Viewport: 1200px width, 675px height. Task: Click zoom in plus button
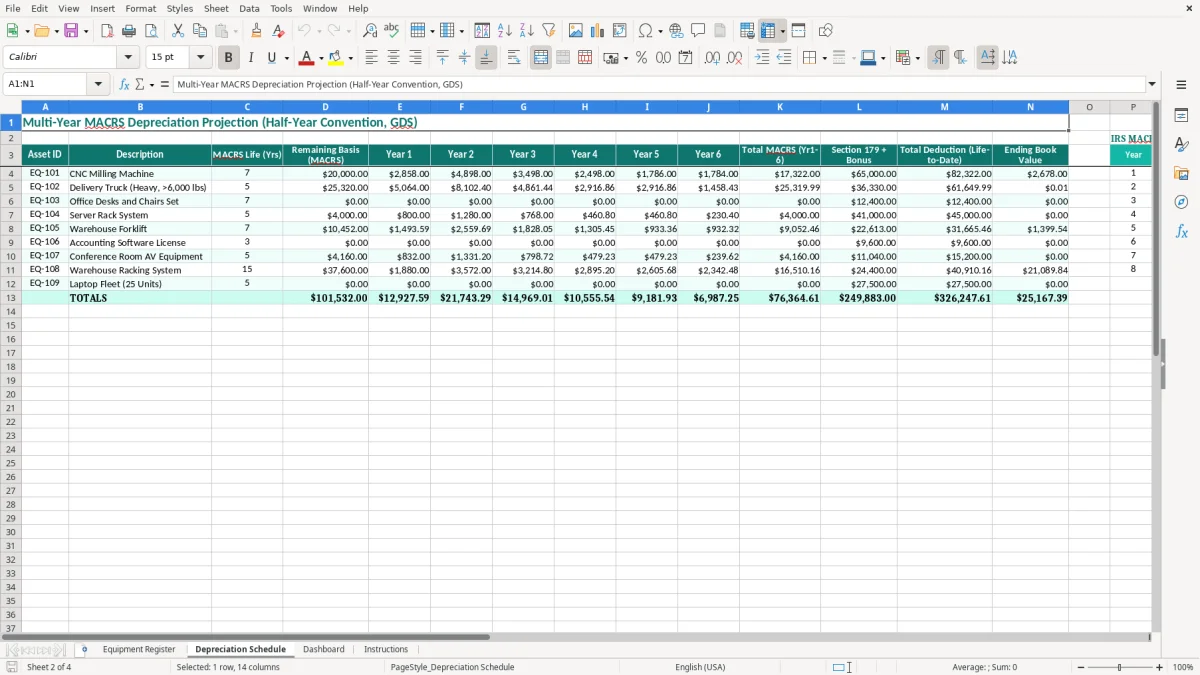[x=1160, y=667]
